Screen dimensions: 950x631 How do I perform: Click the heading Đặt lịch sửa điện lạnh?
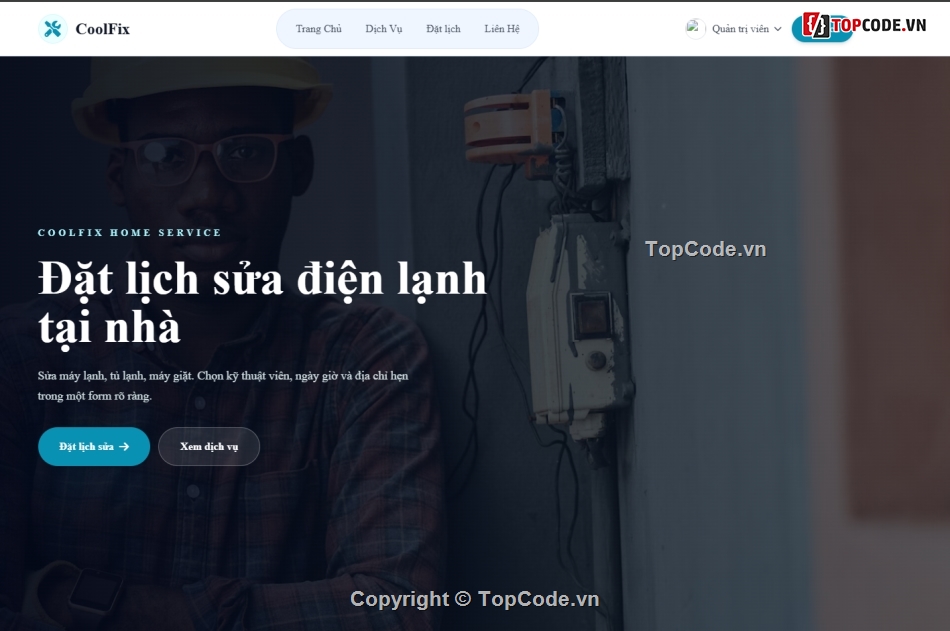[262, 302]
